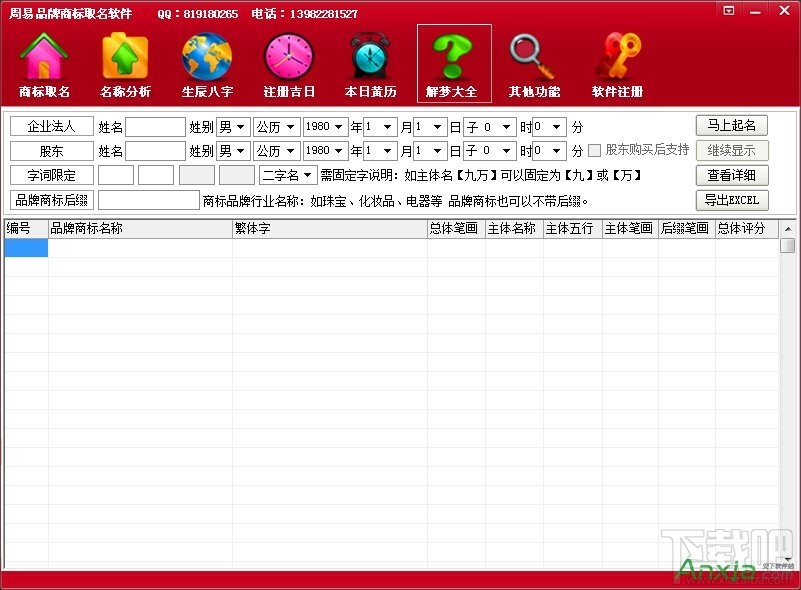Change the 1980 year dropdown
Image resolution: width=801 pixels, height=590 pixels.
click(x=324, y=127)
